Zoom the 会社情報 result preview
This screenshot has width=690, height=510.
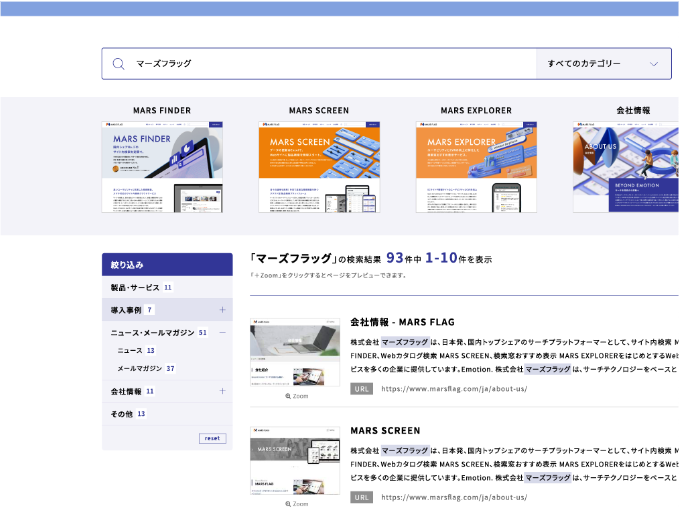[297, 396]
